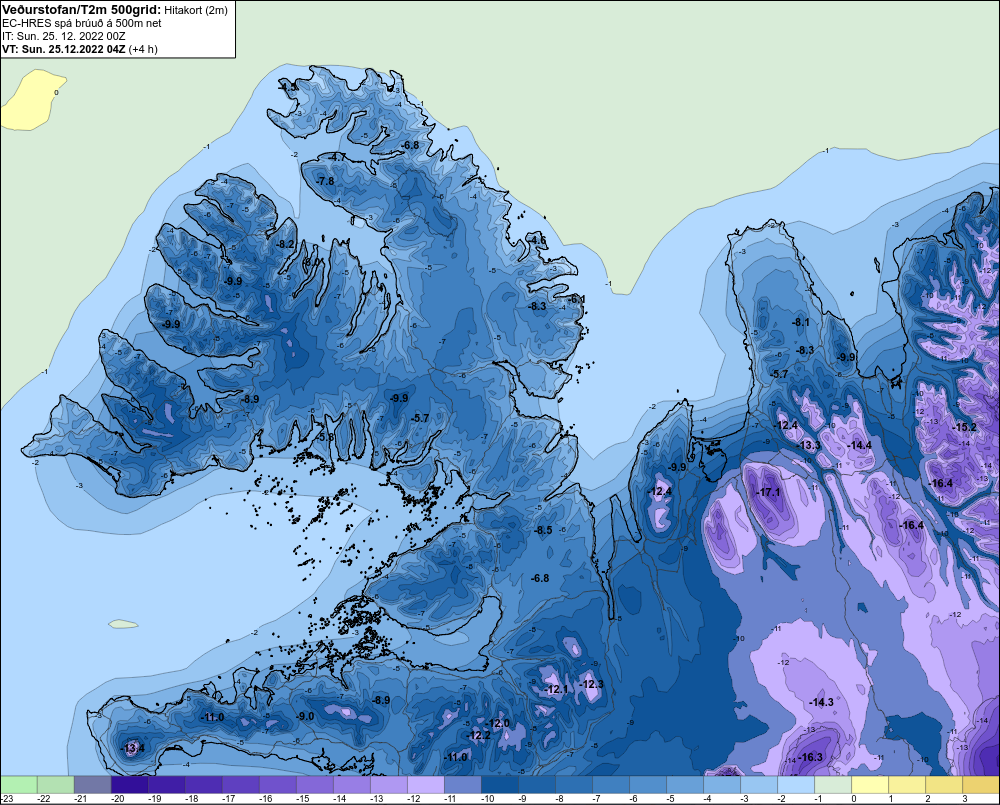Select the -4.6 temperature value
The width and height of the screenshot is (1000, 805).
click(538, 240)
